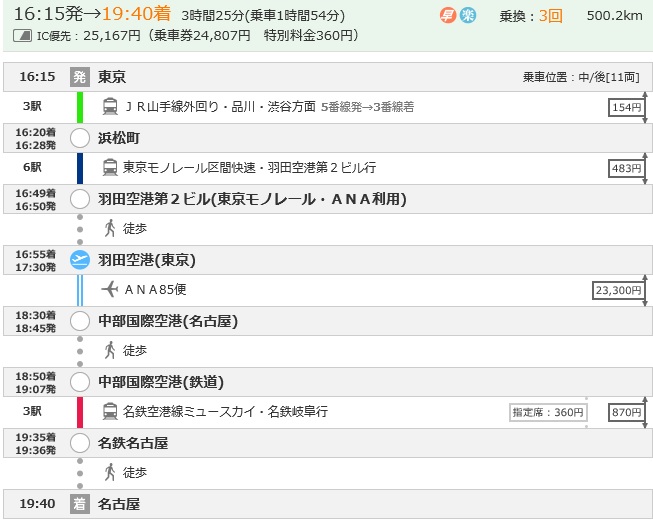This screenshot has width=653, height=527.
Task: Click the train icon for JR山手線外回り
Action: [110, 107]
